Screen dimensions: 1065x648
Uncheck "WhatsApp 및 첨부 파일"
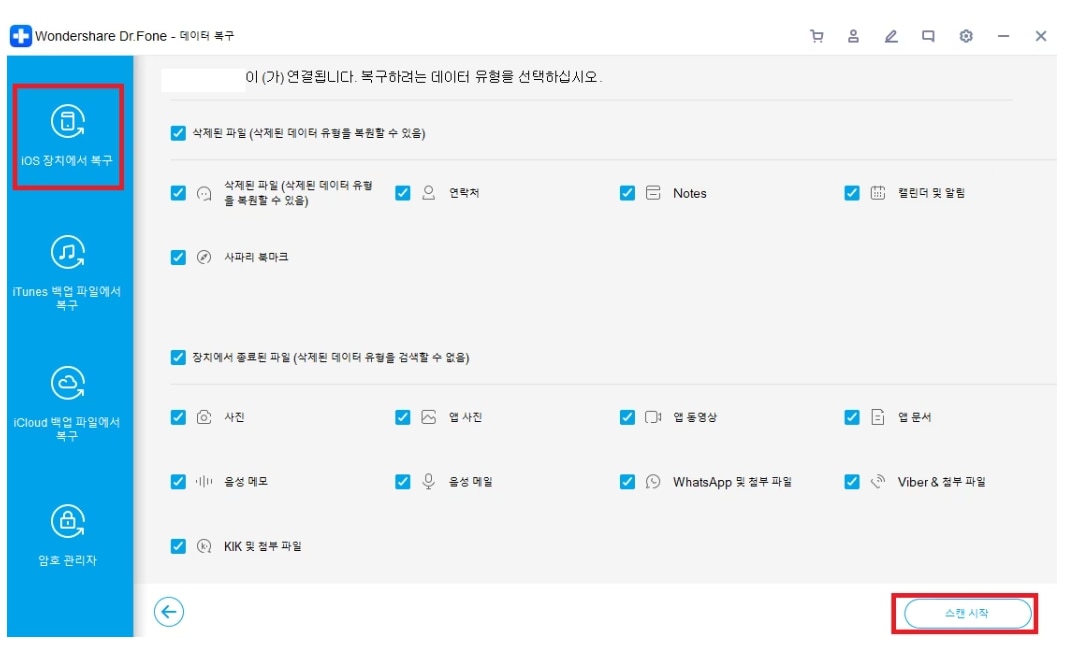[627, 480]
